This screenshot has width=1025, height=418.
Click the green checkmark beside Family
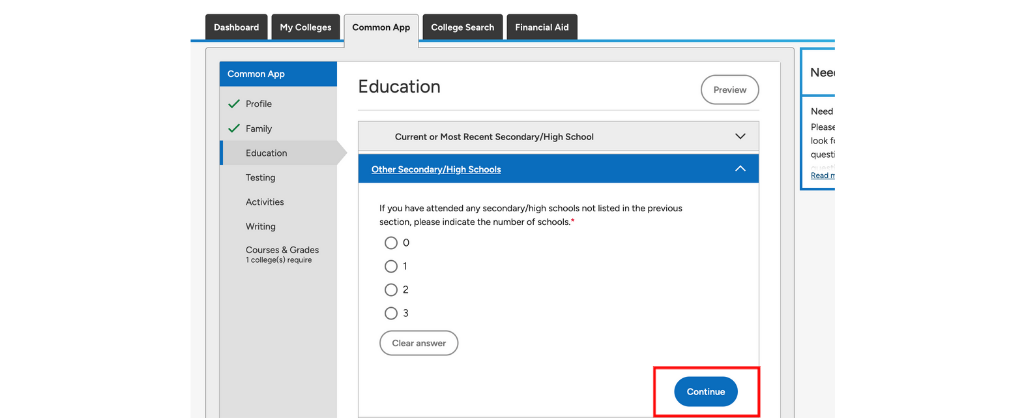tap(233, 129)
